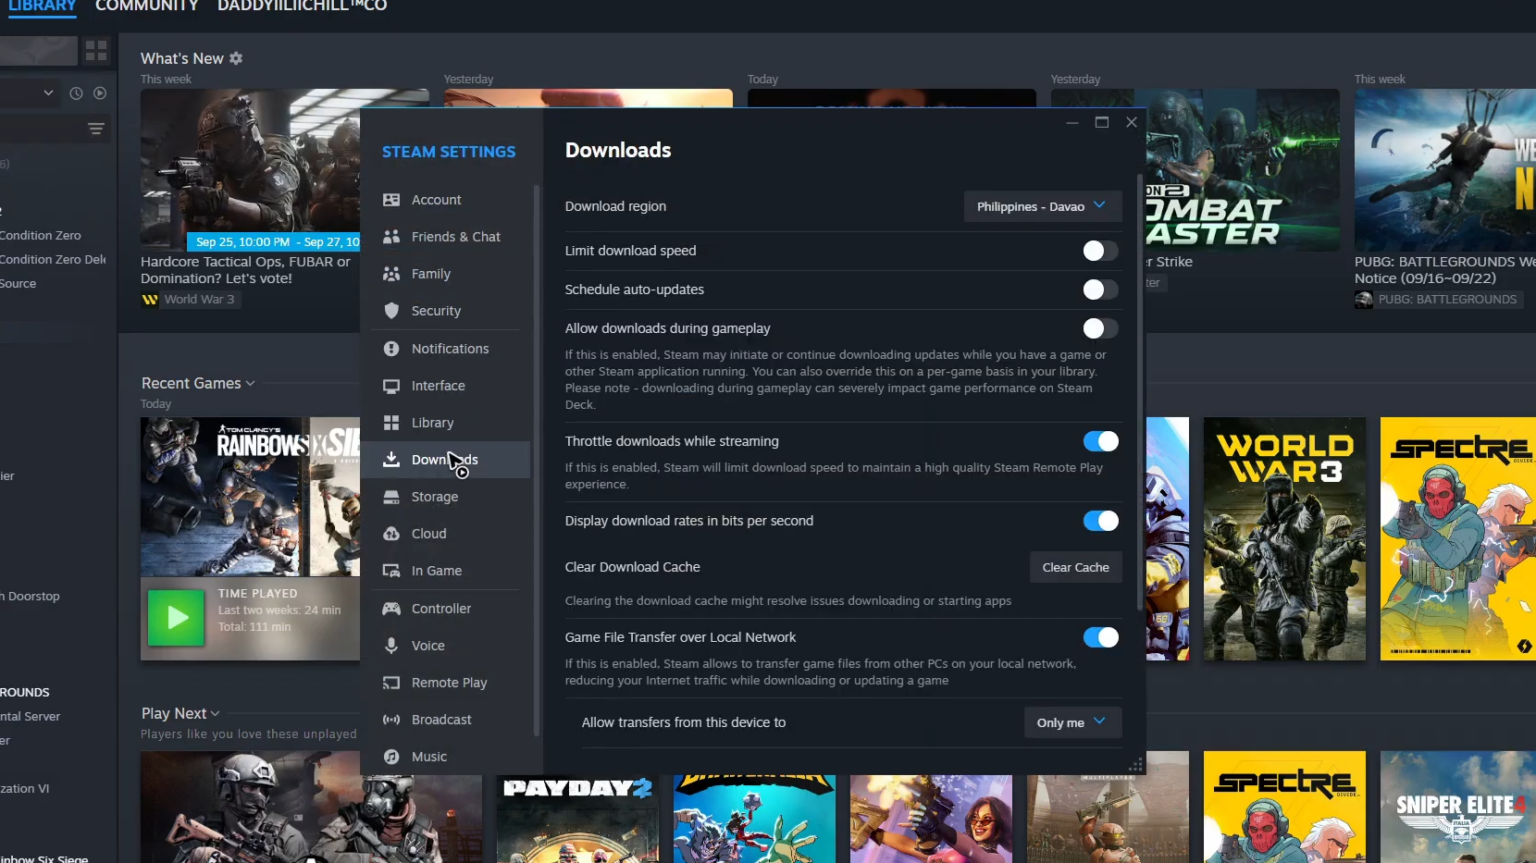Click the Downloads settings content scrollbar

coord(1139,392)
